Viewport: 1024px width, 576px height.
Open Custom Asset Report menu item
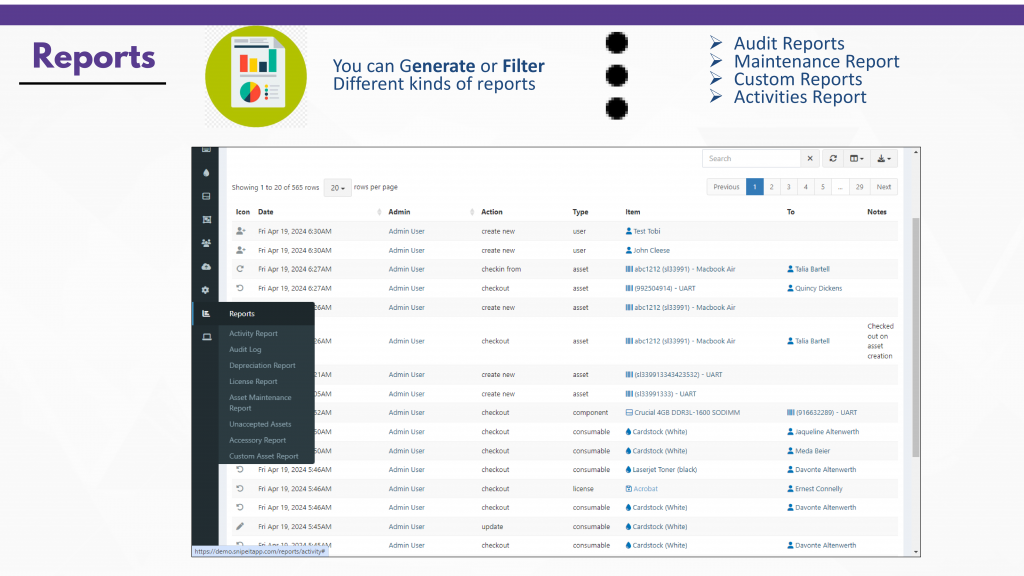point(263,456)
